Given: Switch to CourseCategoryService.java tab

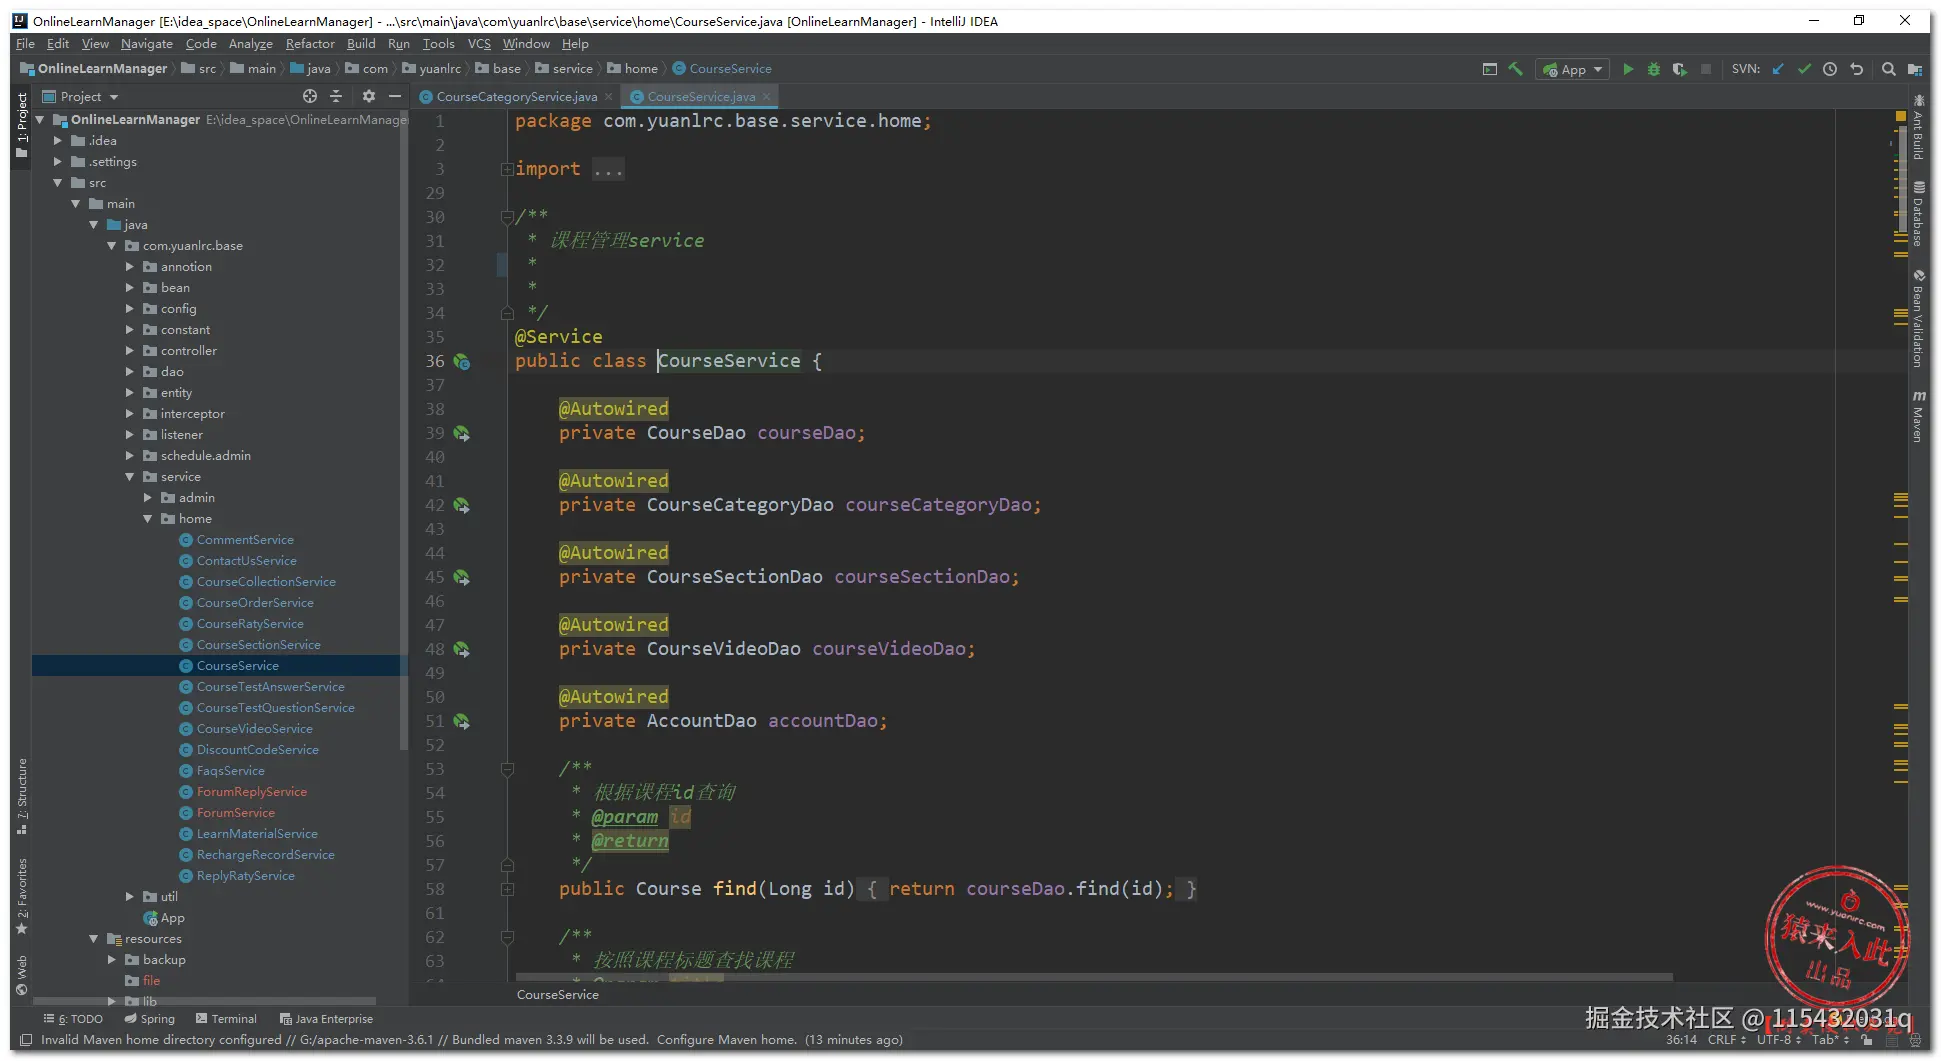Looking at the screenshot, I should pyautogui.click(x=516, y=97).
